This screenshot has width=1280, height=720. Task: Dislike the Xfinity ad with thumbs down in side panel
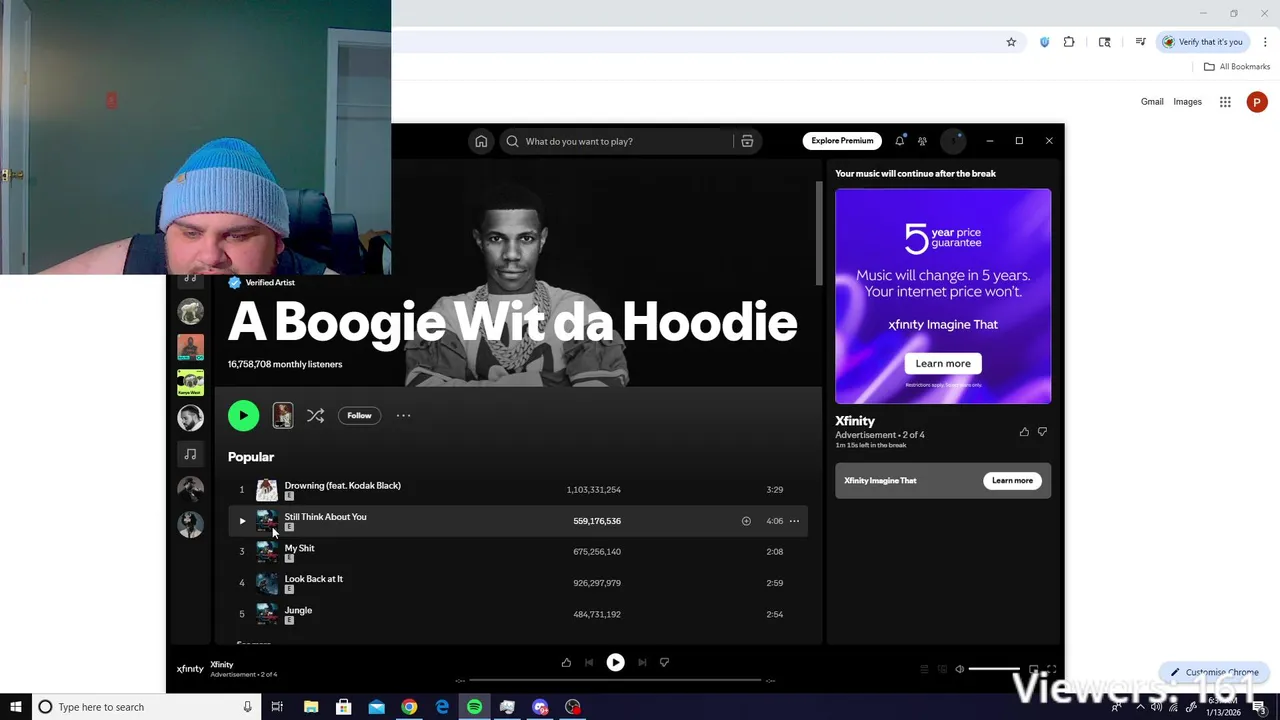coord(1042,432)
